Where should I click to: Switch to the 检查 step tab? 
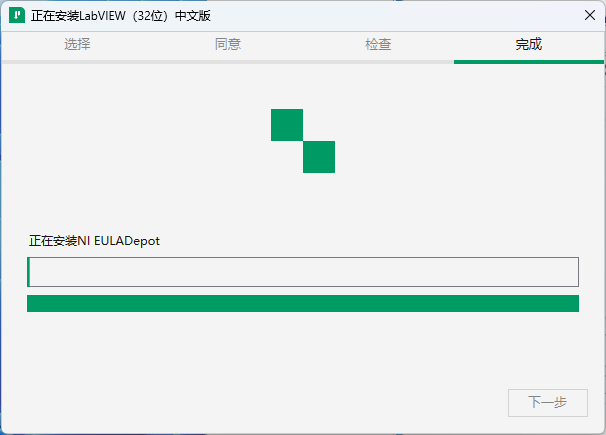(x=378, y=44)
